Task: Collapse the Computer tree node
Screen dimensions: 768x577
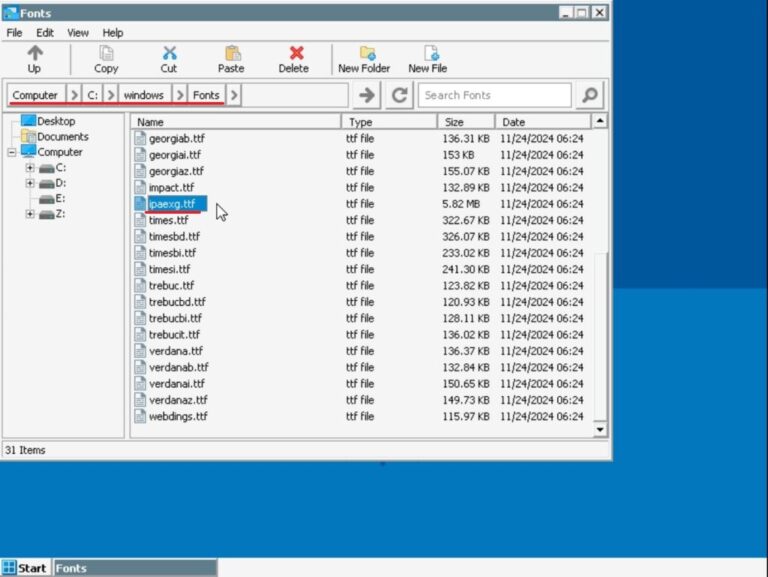Action: pos(13,153)
